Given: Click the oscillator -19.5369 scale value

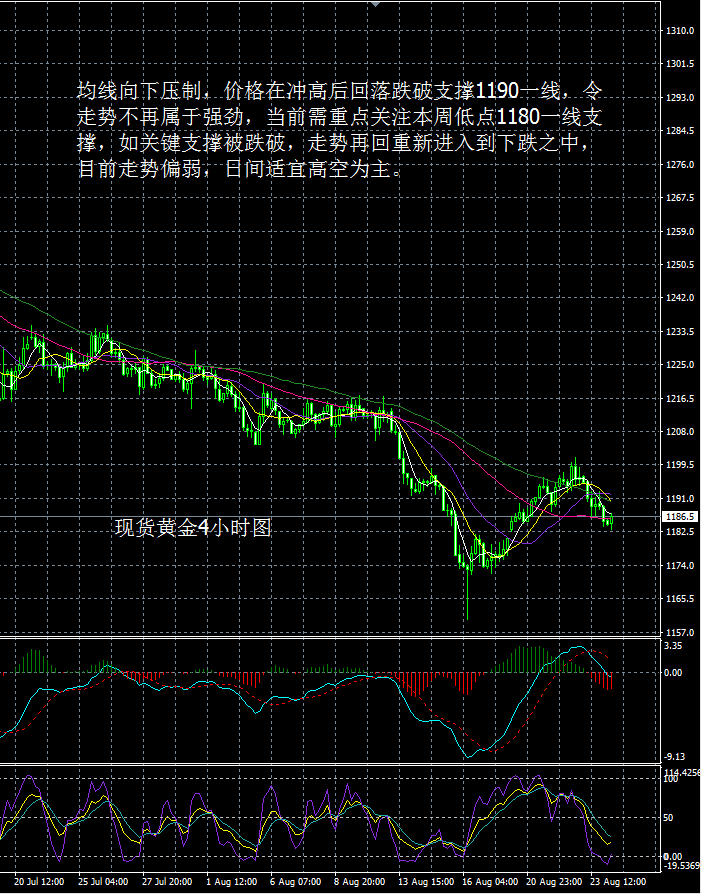Looking at the screenshot, I should pyautogui.click(x=682, y=865).
